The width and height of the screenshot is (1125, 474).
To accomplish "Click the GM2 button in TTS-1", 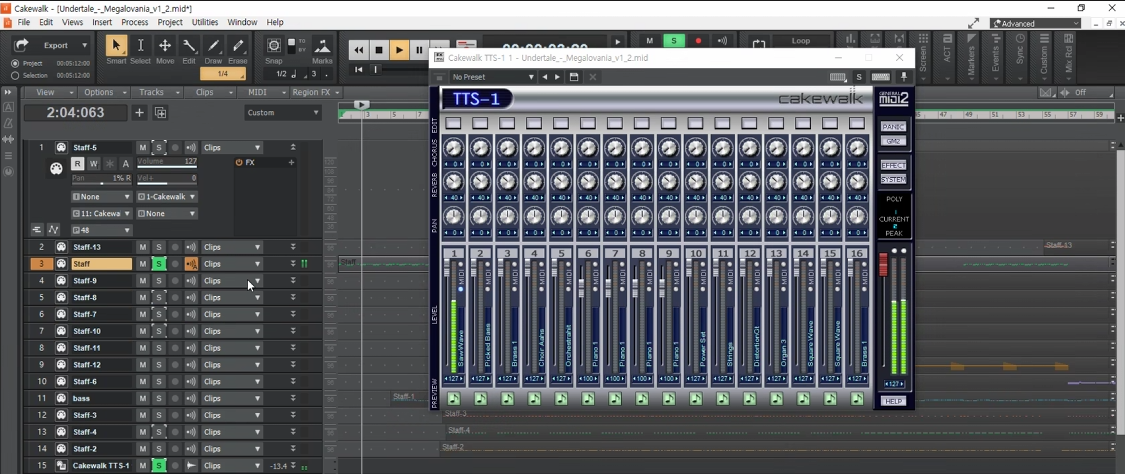I will [x=893, y=141].
